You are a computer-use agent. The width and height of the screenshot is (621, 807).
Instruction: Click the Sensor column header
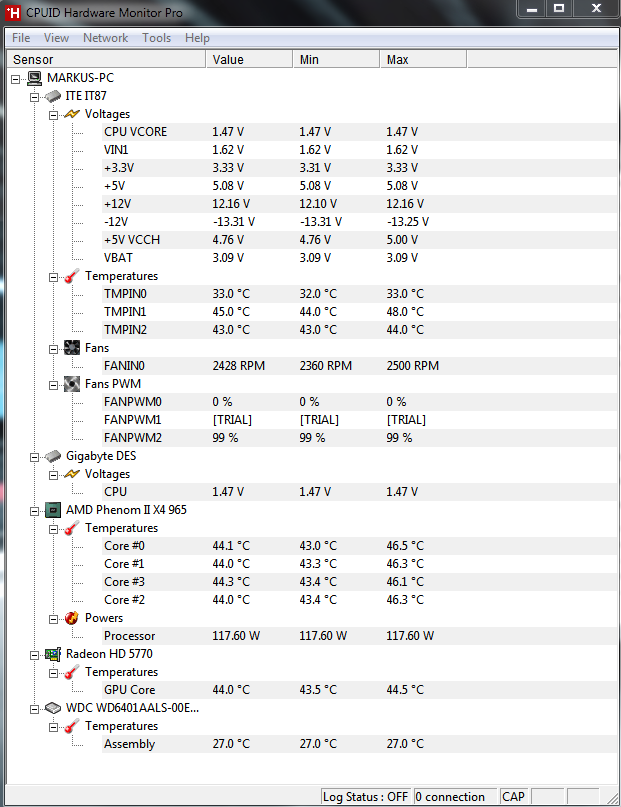coord(105,60)
